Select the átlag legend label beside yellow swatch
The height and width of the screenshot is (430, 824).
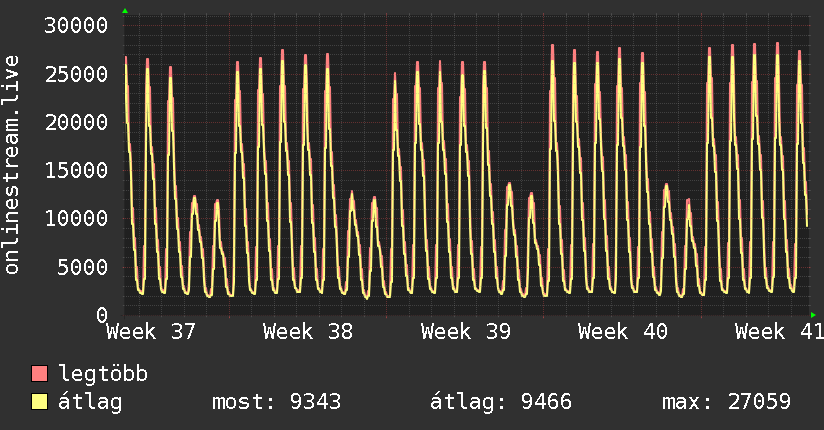(x=90, y=402)
